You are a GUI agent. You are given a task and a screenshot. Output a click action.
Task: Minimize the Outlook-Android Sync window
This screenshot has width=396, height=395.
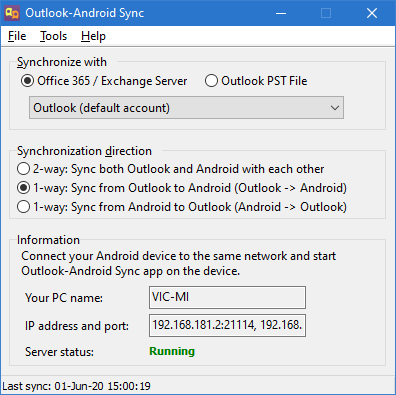pos(281,13)
